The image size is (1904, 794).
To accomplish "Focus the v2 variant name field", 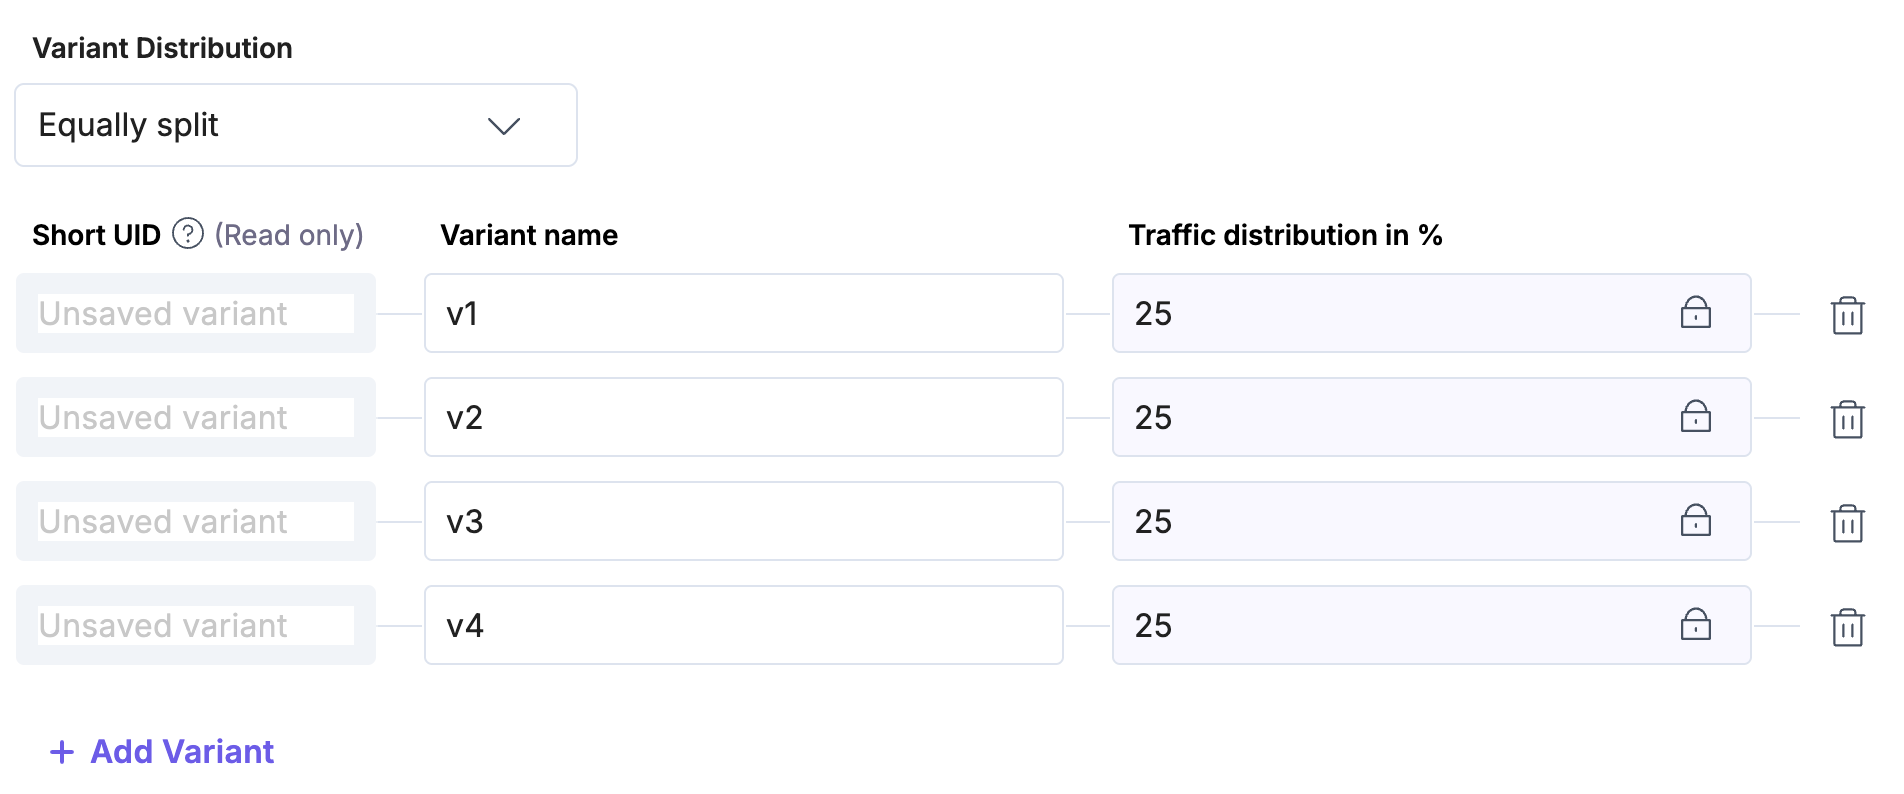I will pos(743,417).
